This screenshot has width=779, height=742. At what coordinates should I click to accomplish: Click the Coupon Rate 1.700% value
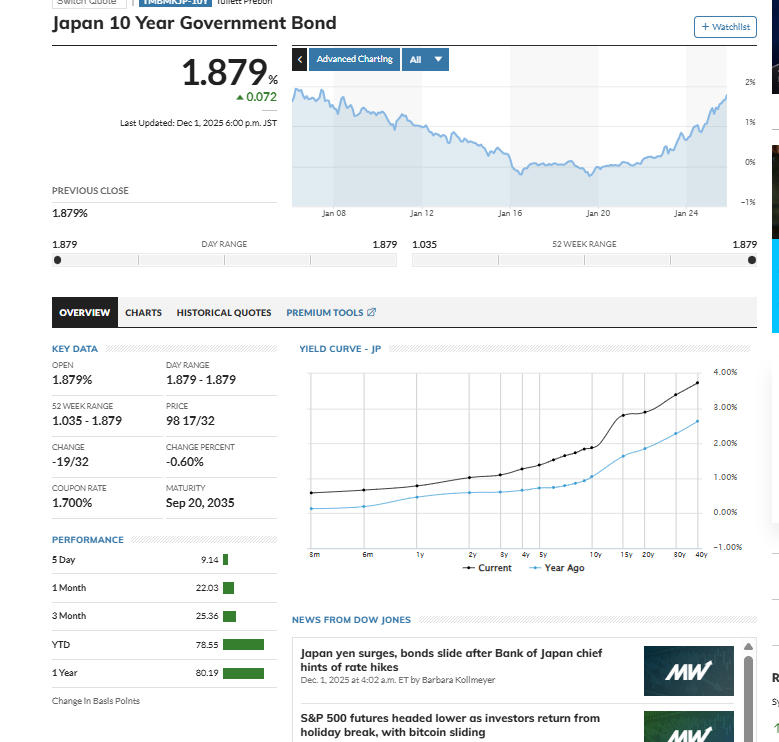click(x=72, y=503)
